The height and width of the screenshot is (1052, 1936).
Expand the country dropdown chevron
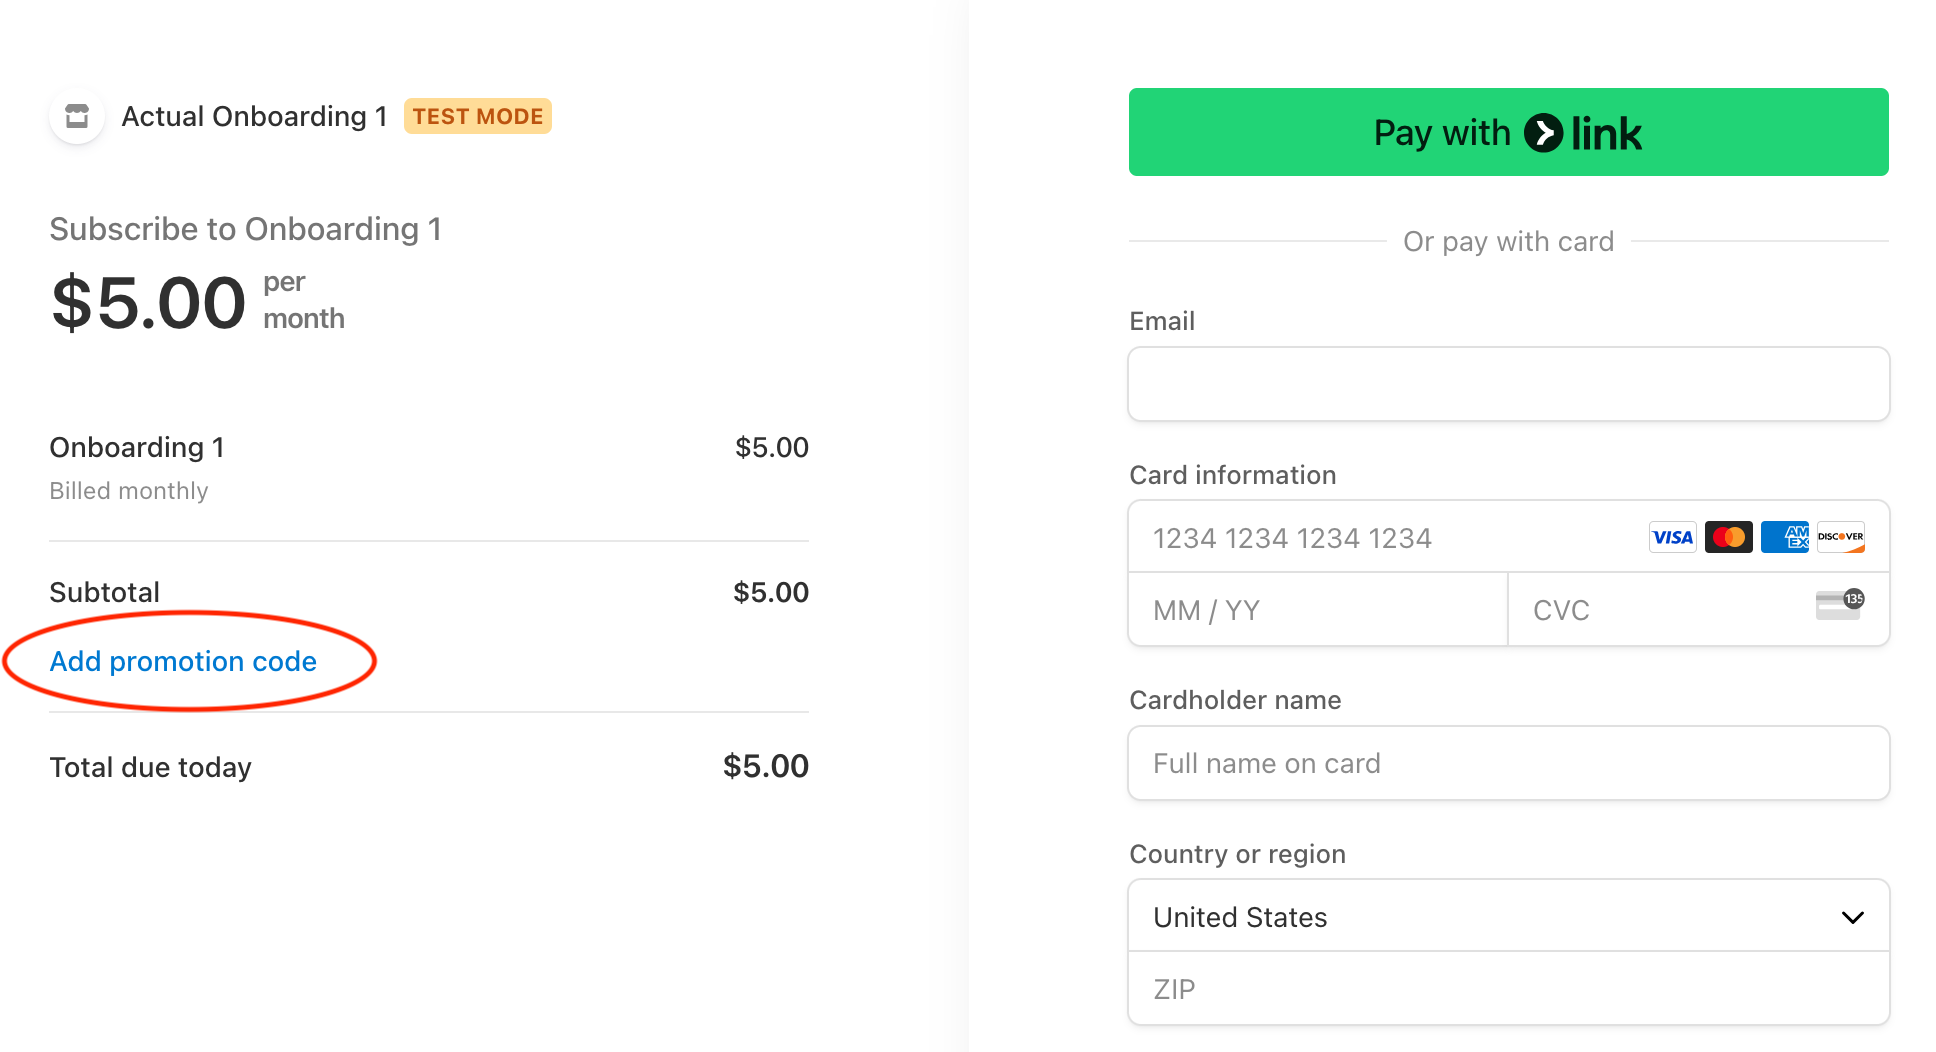pos(1852,917)
